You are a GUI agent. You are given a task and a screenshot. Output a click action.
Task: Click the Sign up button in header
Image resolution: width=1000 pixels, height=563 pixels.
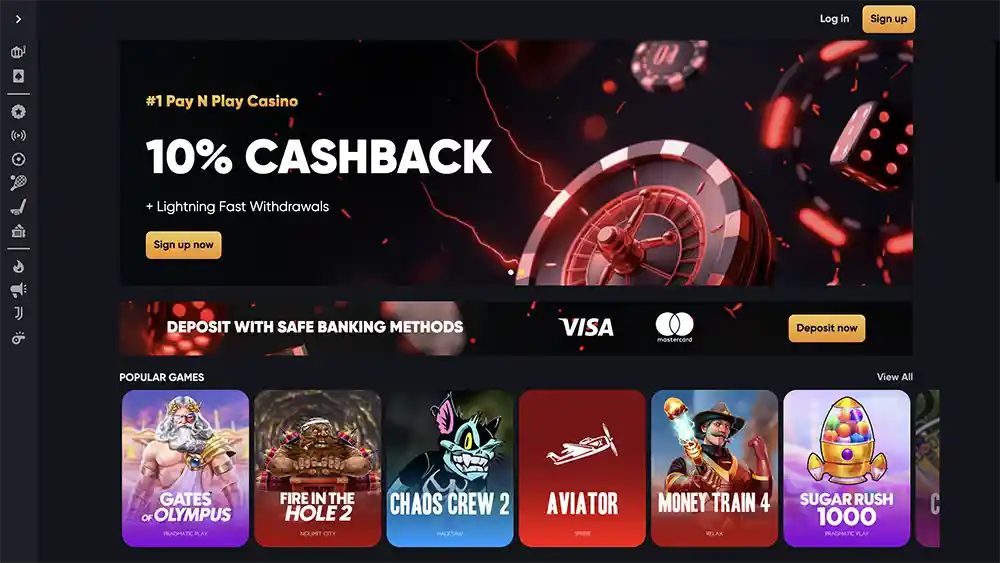[x=888, y=19]
